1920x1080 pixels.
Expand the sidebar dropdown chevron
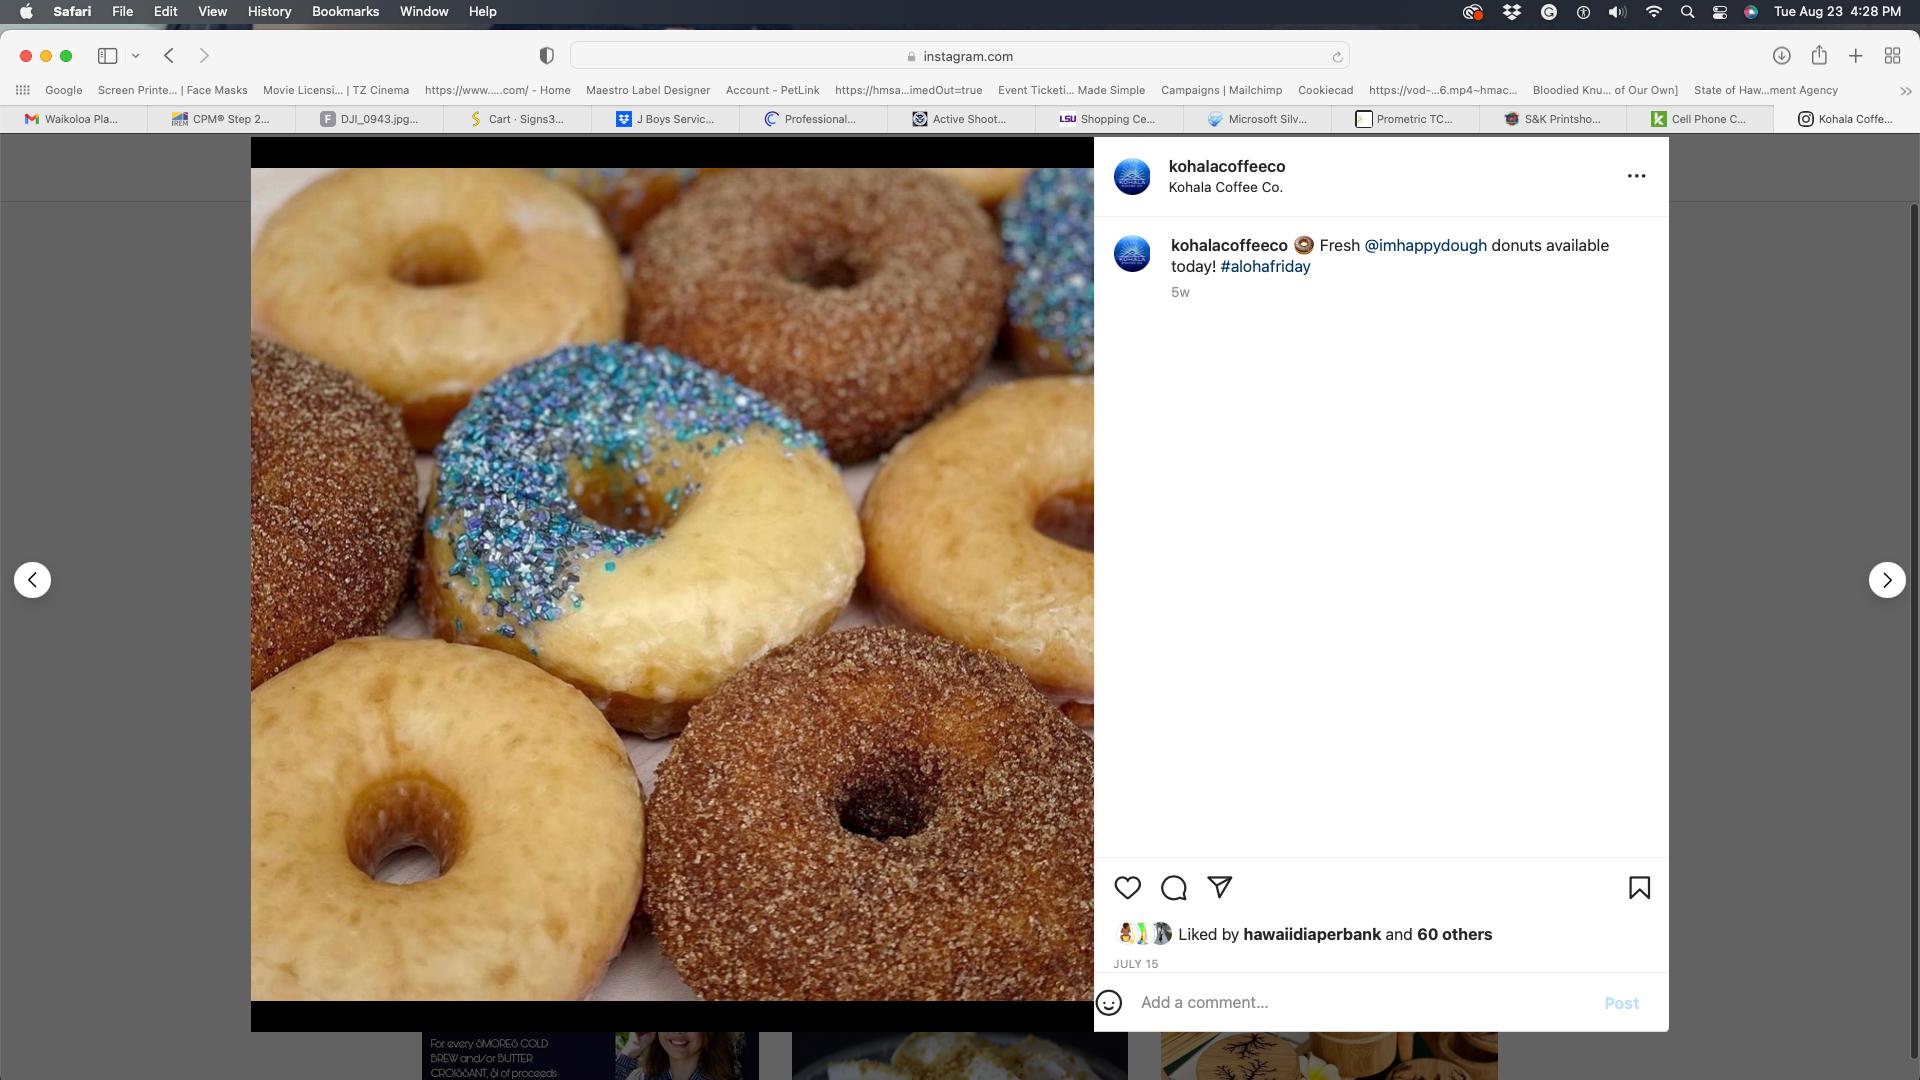coord(135,56)
